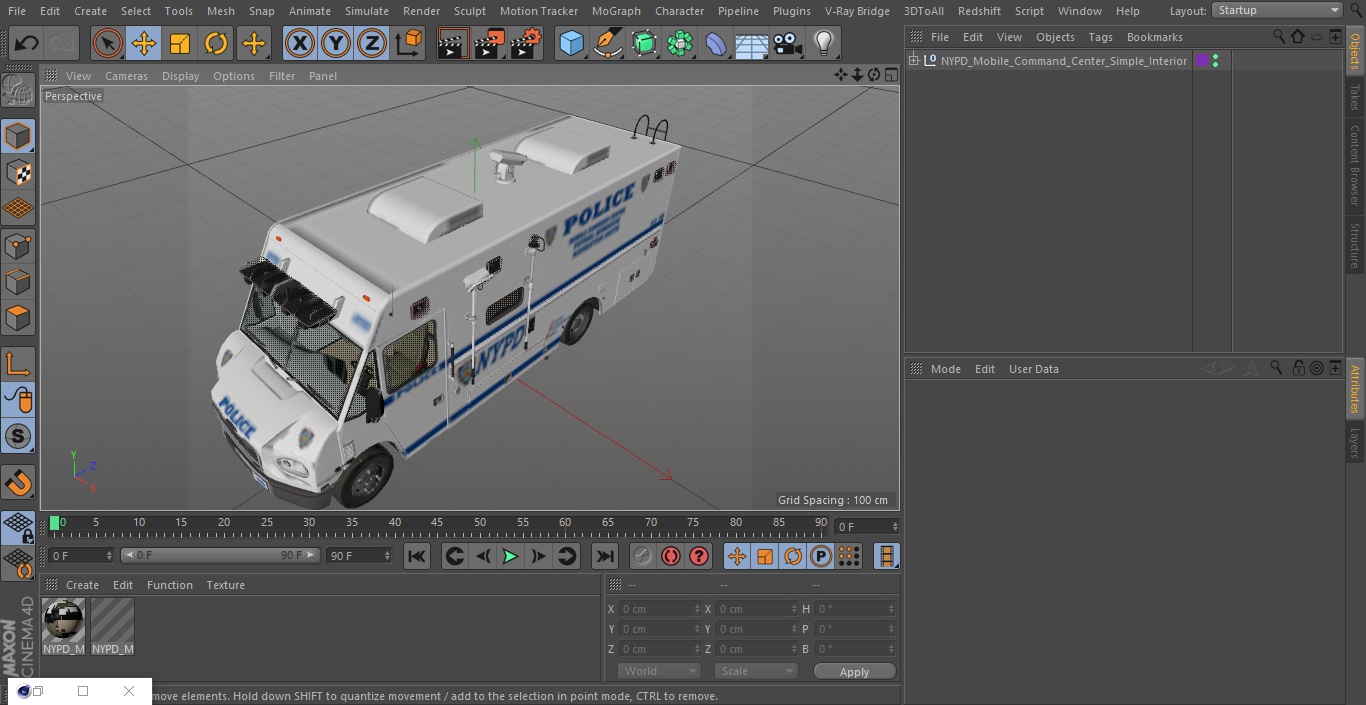Open the Simulate menu
The image size is (1366, 705).
tap(367, 11)
